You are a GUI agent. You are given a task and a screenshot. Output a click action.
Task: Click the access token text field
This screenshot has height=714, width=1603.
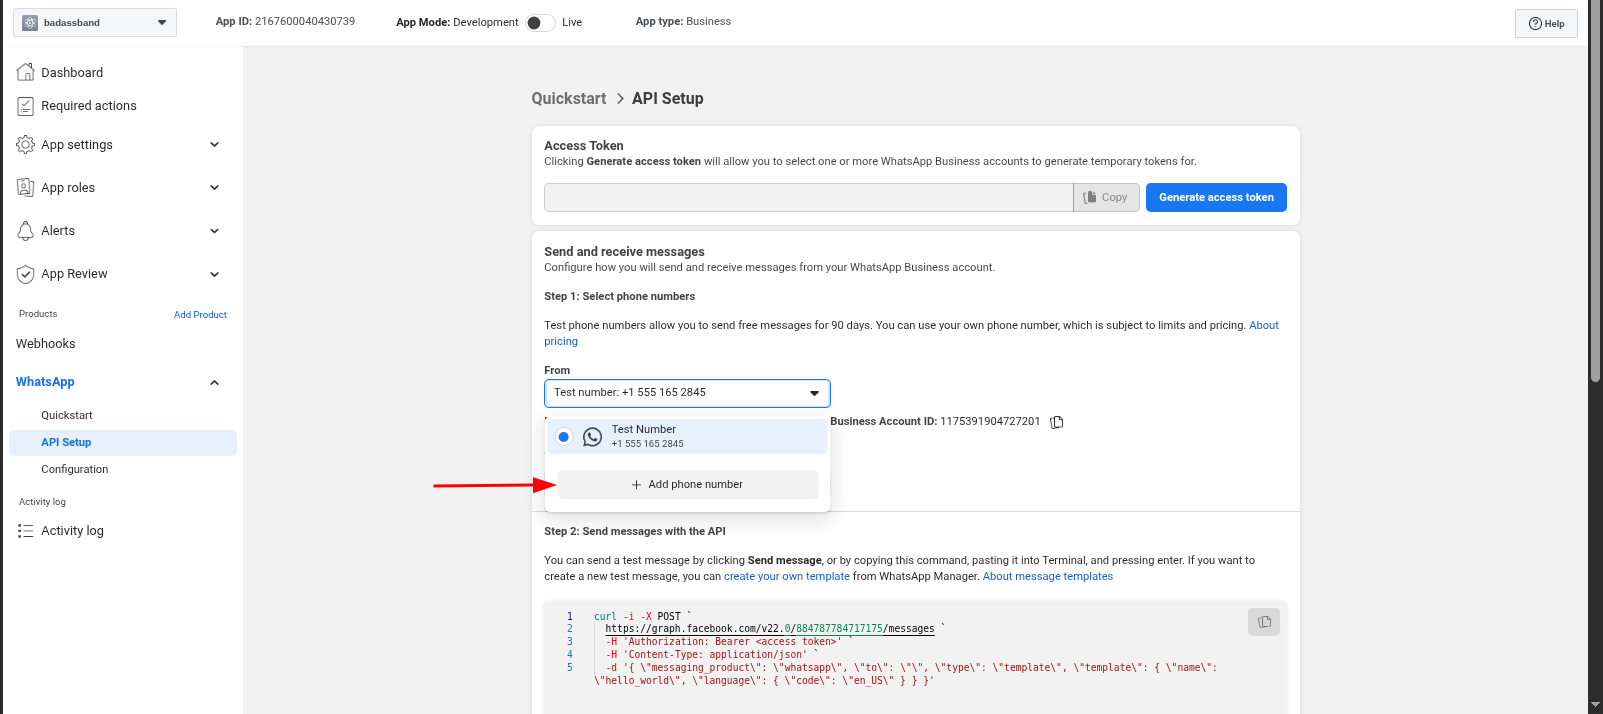[x=808, y=198]
